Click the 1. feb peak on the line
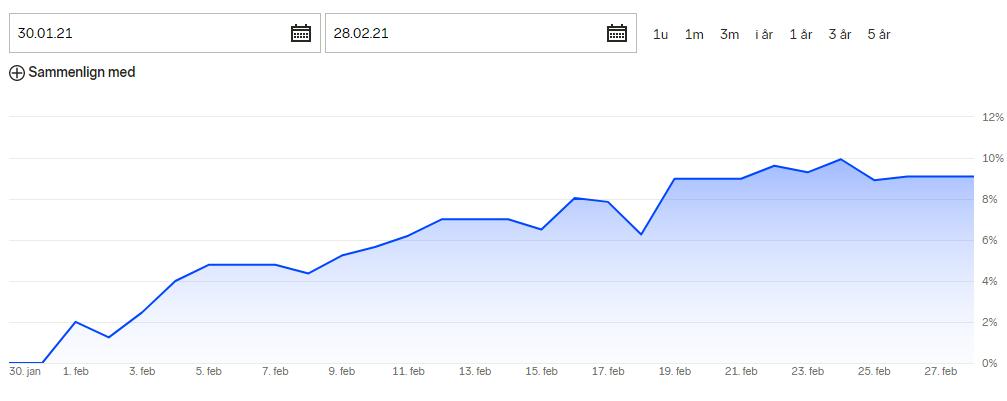This screenshot has width=1007, height=401. [x=76, y=321]
